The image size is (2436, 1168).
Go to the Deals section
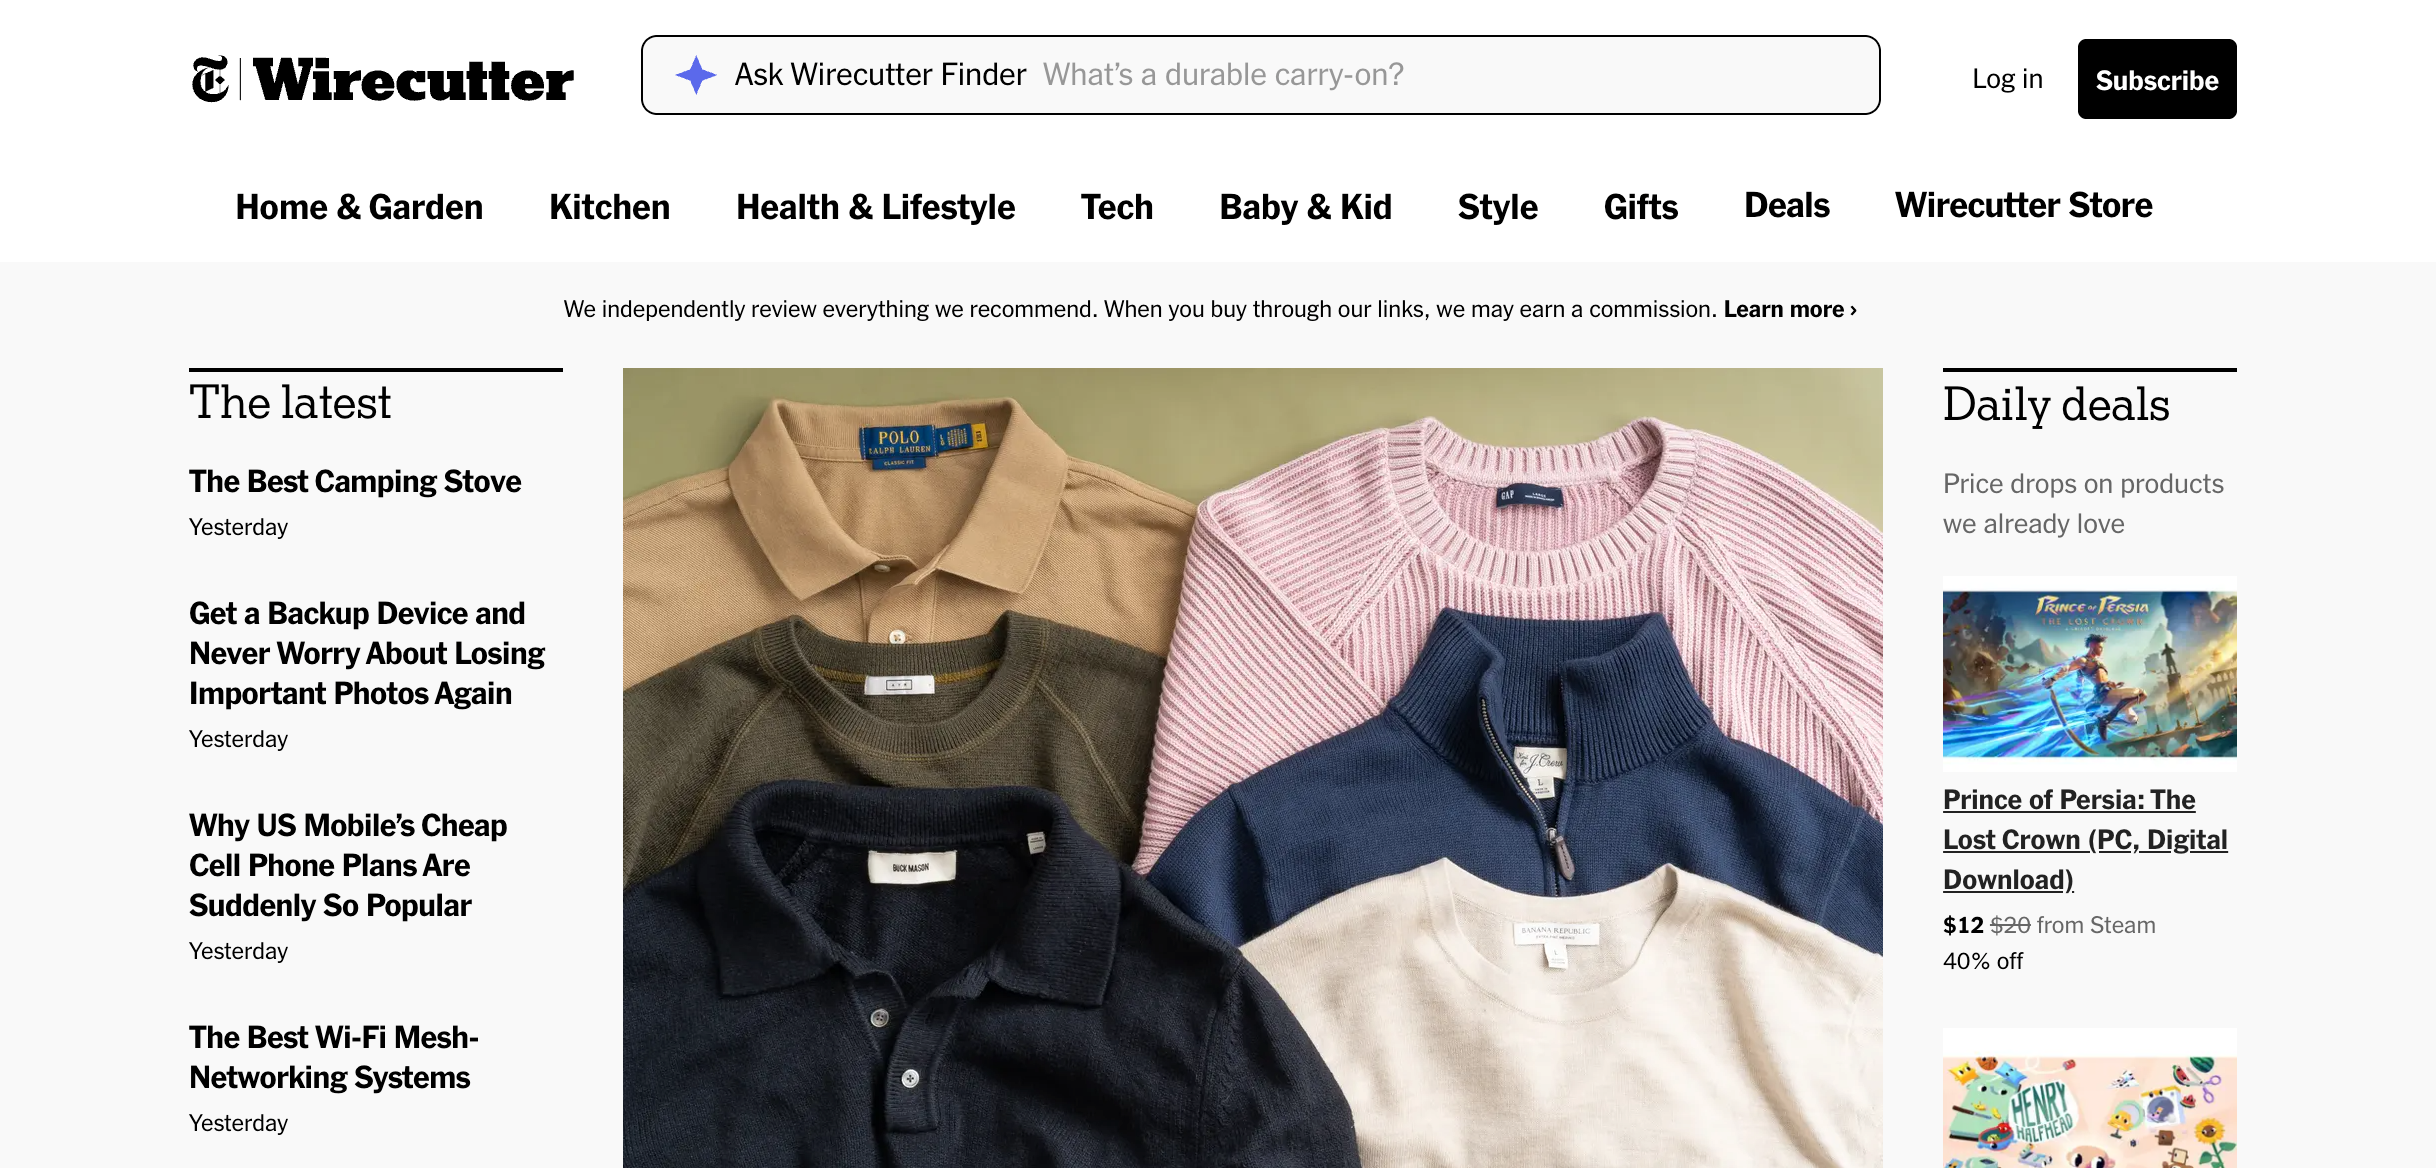tap(1787, 205)
